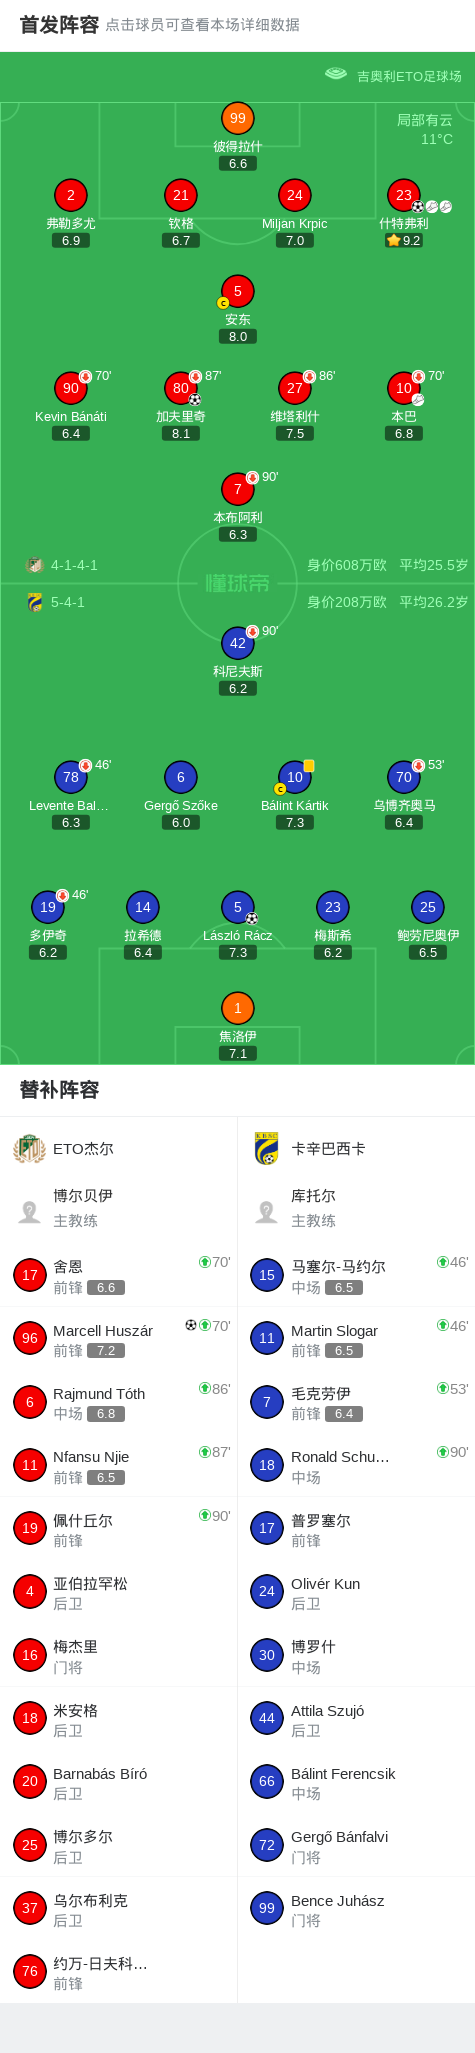Viewport: 475px width, 2053px height.
Task: View coach 博尔贝伊 profile
Action: 118,1208
